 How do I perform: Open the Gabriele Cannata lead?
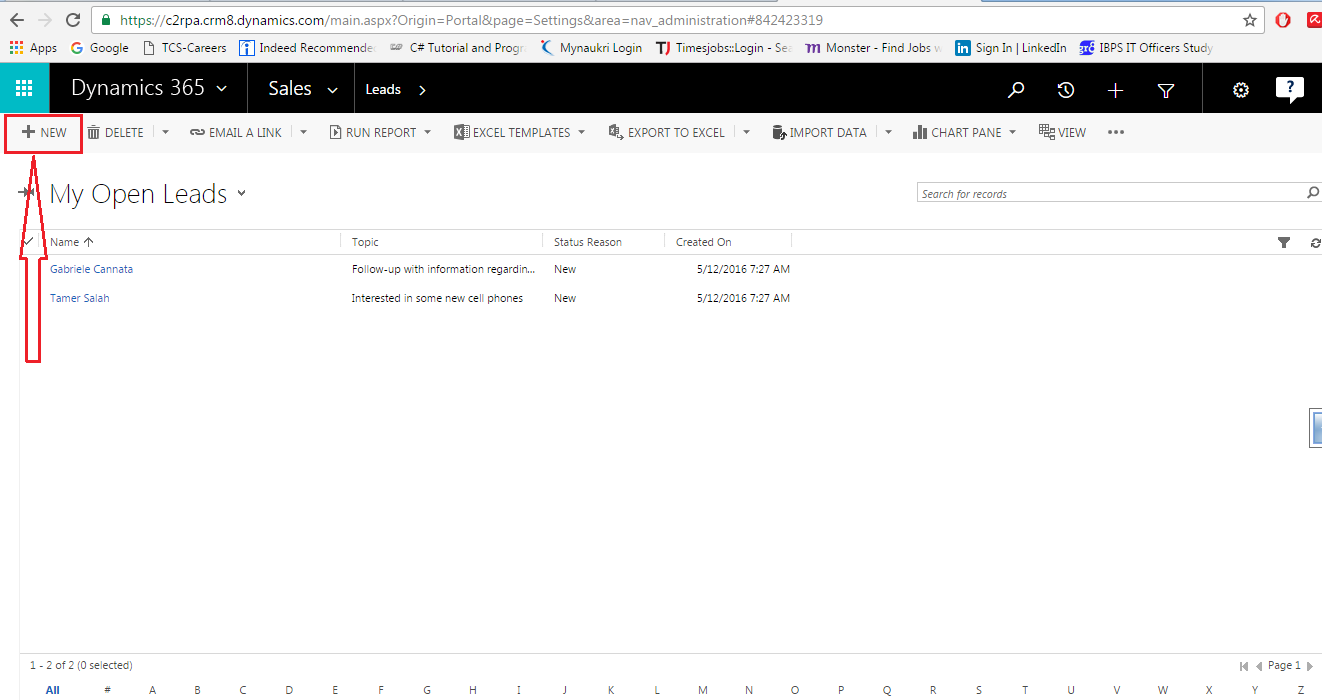91,269
